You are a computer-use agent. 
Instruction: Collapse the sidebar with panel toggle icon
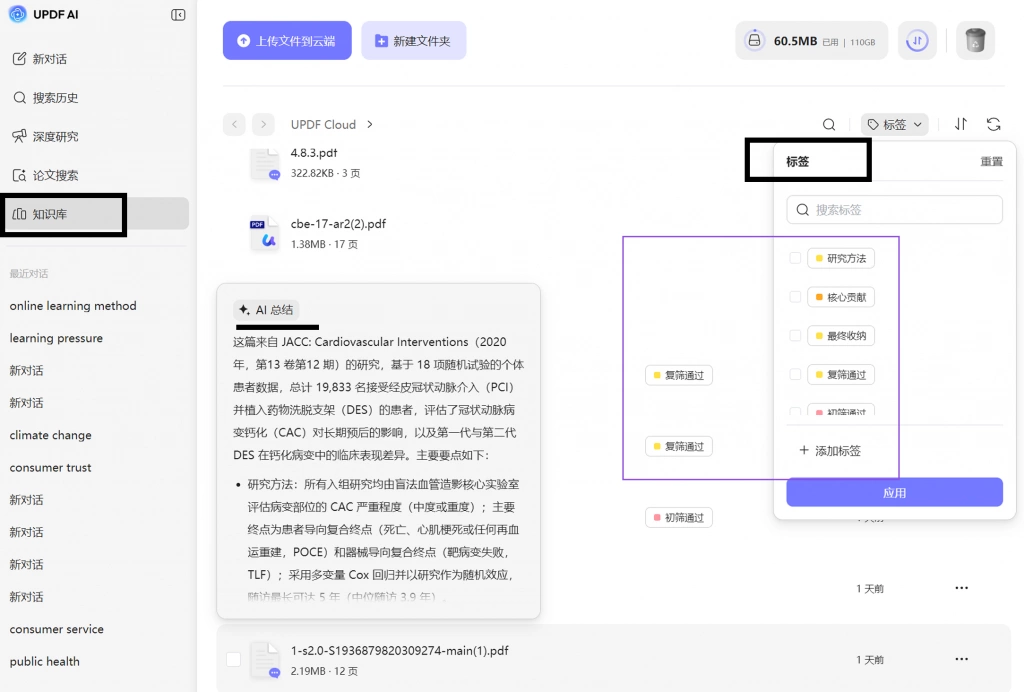click(178, 14)
